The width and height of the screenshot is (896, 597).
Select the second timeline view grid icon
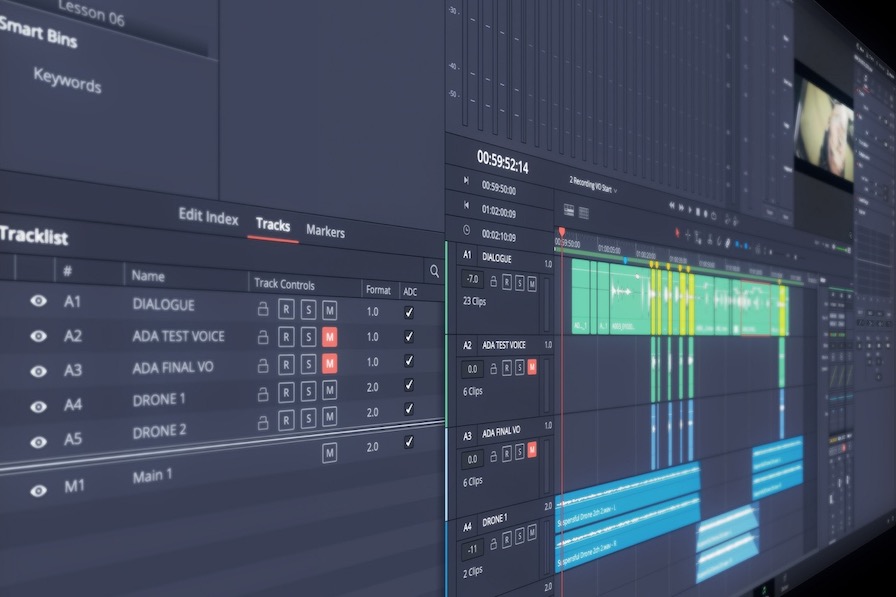583,213
